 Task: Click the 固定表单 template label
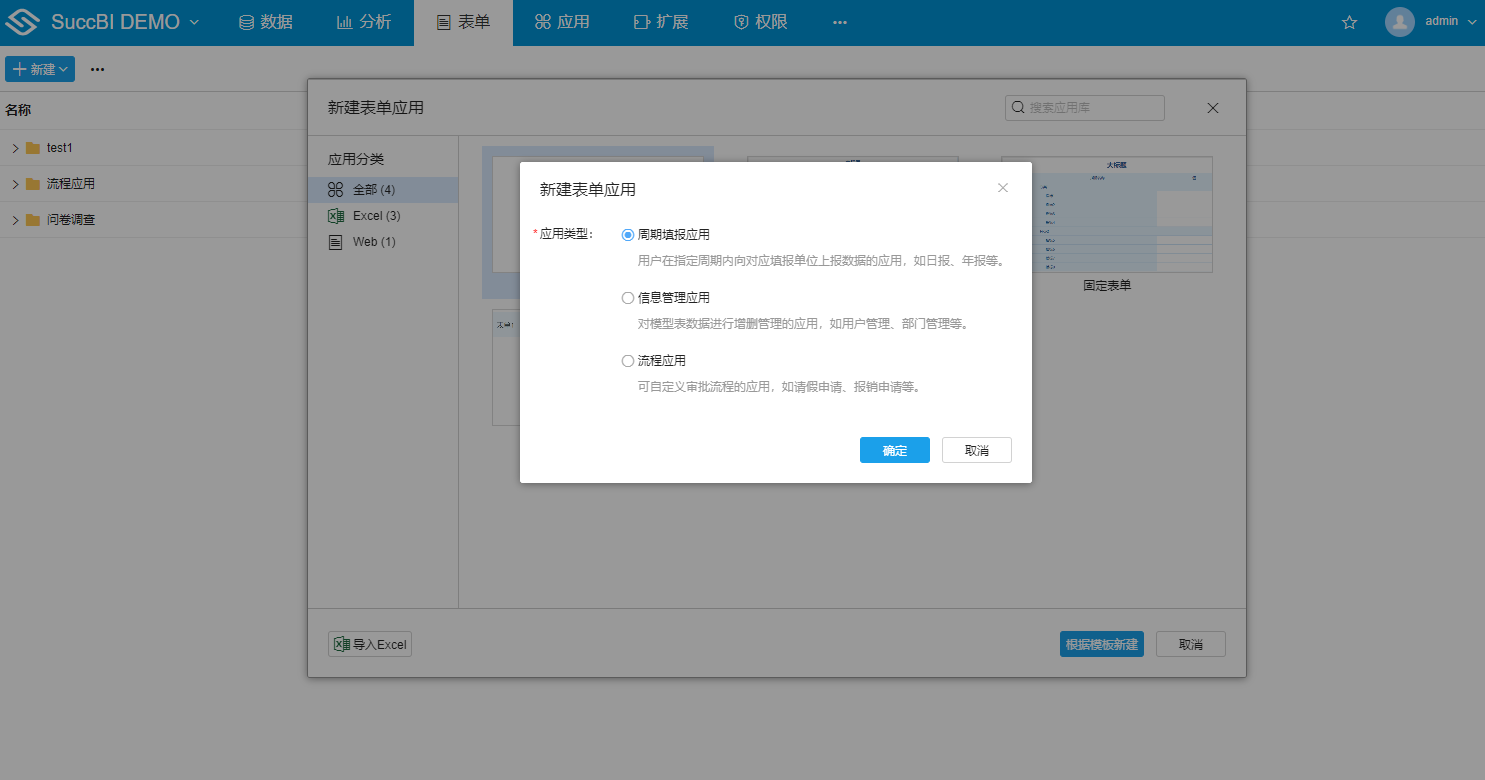point(1107,286)
